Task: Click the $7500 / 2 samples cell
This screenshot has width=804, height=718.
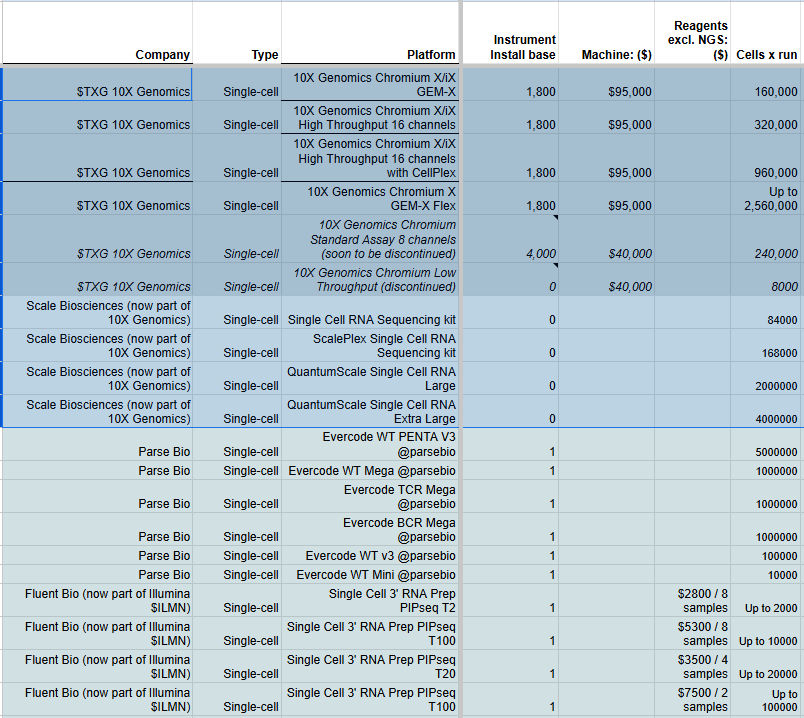Action: (692, 699)
